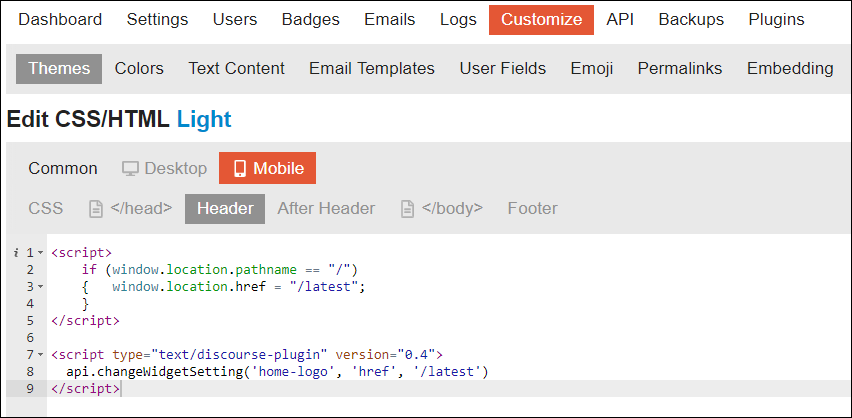The width and height of the screenshot is (852, 418).
Task: Open the Embedding section
Action: click(790, 68)
